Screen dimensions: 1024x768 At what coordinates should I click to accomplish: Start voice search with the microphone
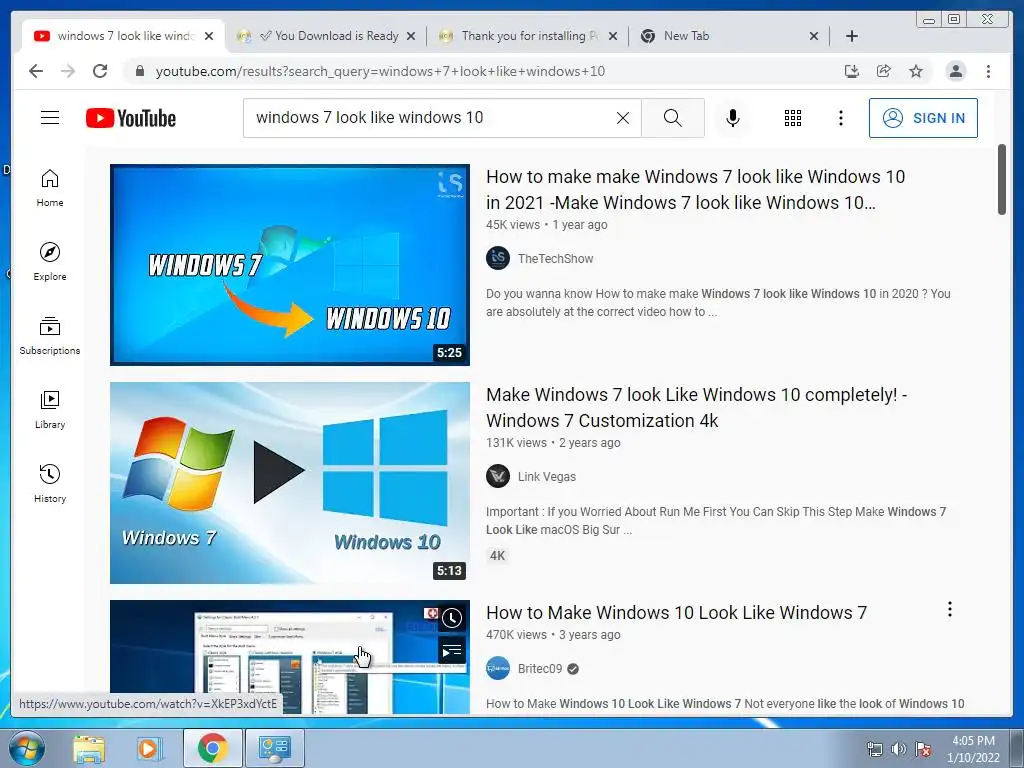pos(733,118)
